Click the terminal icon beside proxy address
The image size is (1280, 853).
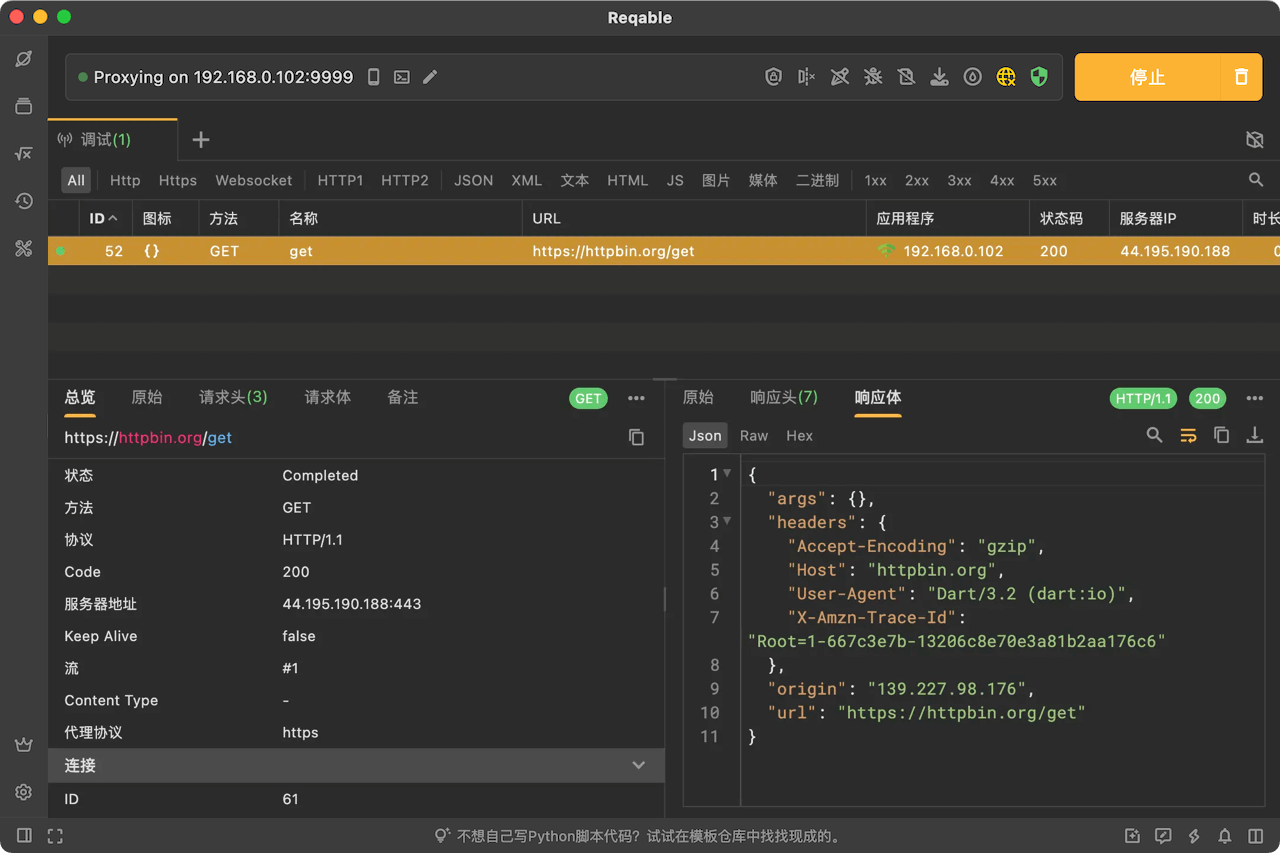pyautogui.click(x=402, y=77)
